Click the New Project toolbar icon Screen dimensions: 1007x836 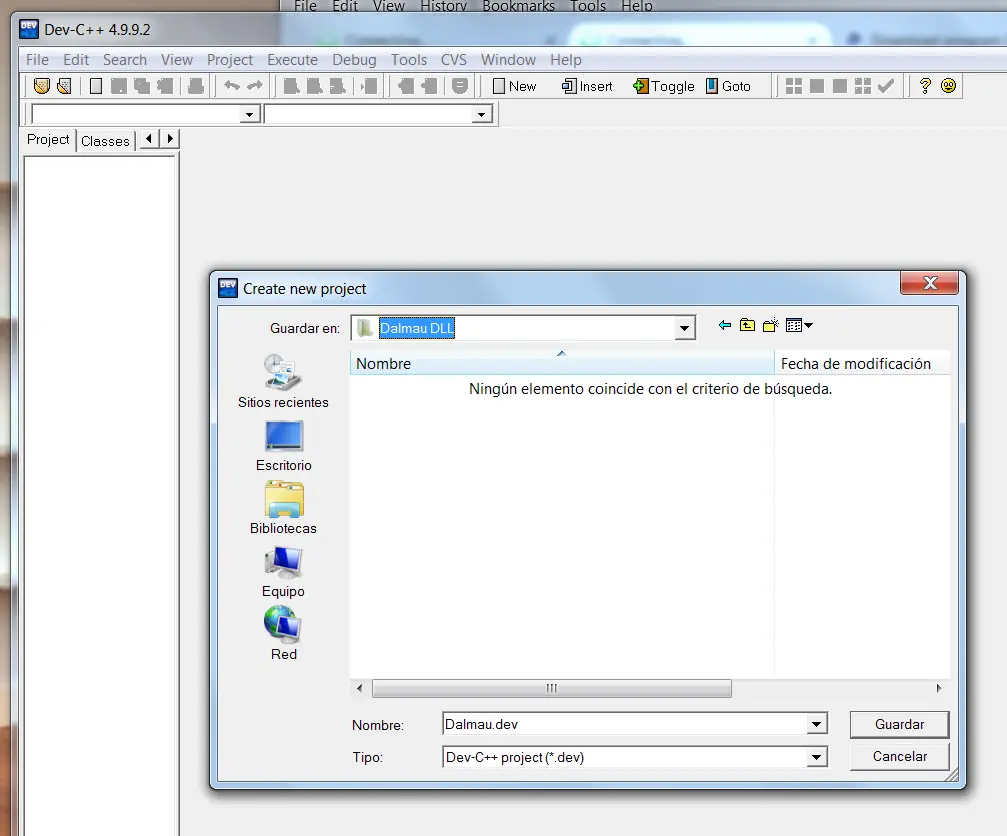point(42,86)
